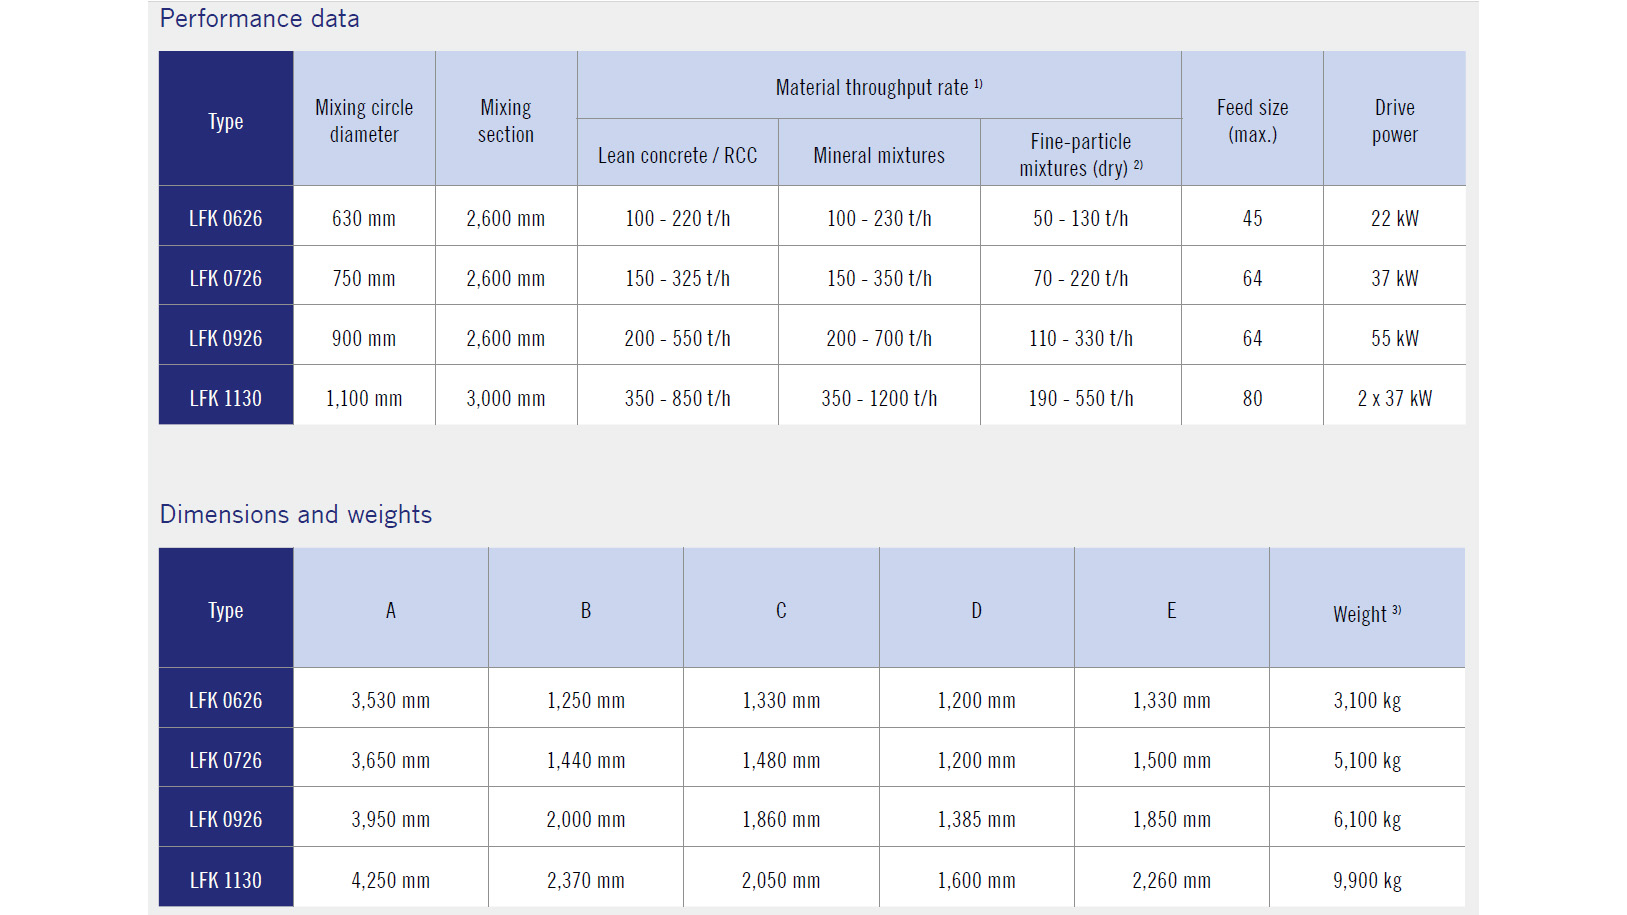Click the "100 - 230 t/h" mineral mixtures cell
This screenshot has width=1627, height=915.
point(879,218)
